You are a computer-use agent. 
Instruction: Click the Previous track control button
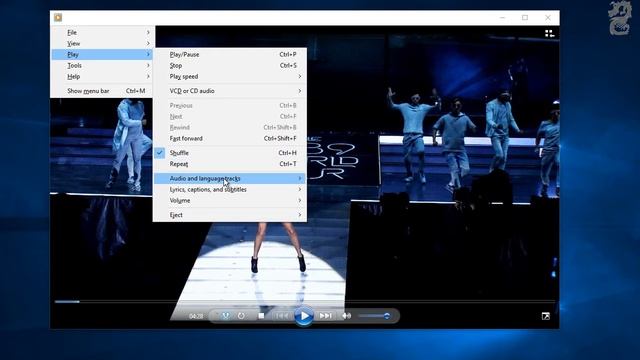click(x=282, y=316)
